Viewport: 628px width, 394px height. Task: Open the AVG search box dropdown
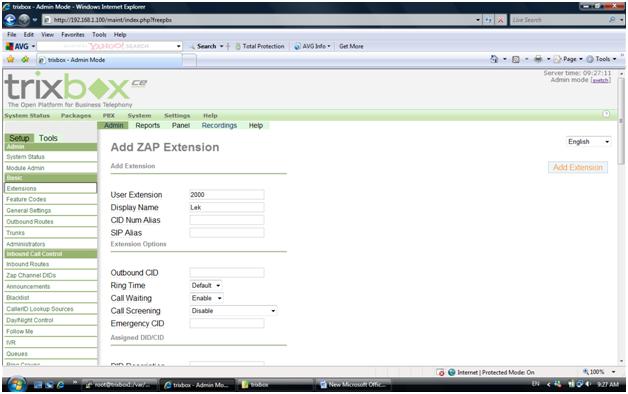179,46
